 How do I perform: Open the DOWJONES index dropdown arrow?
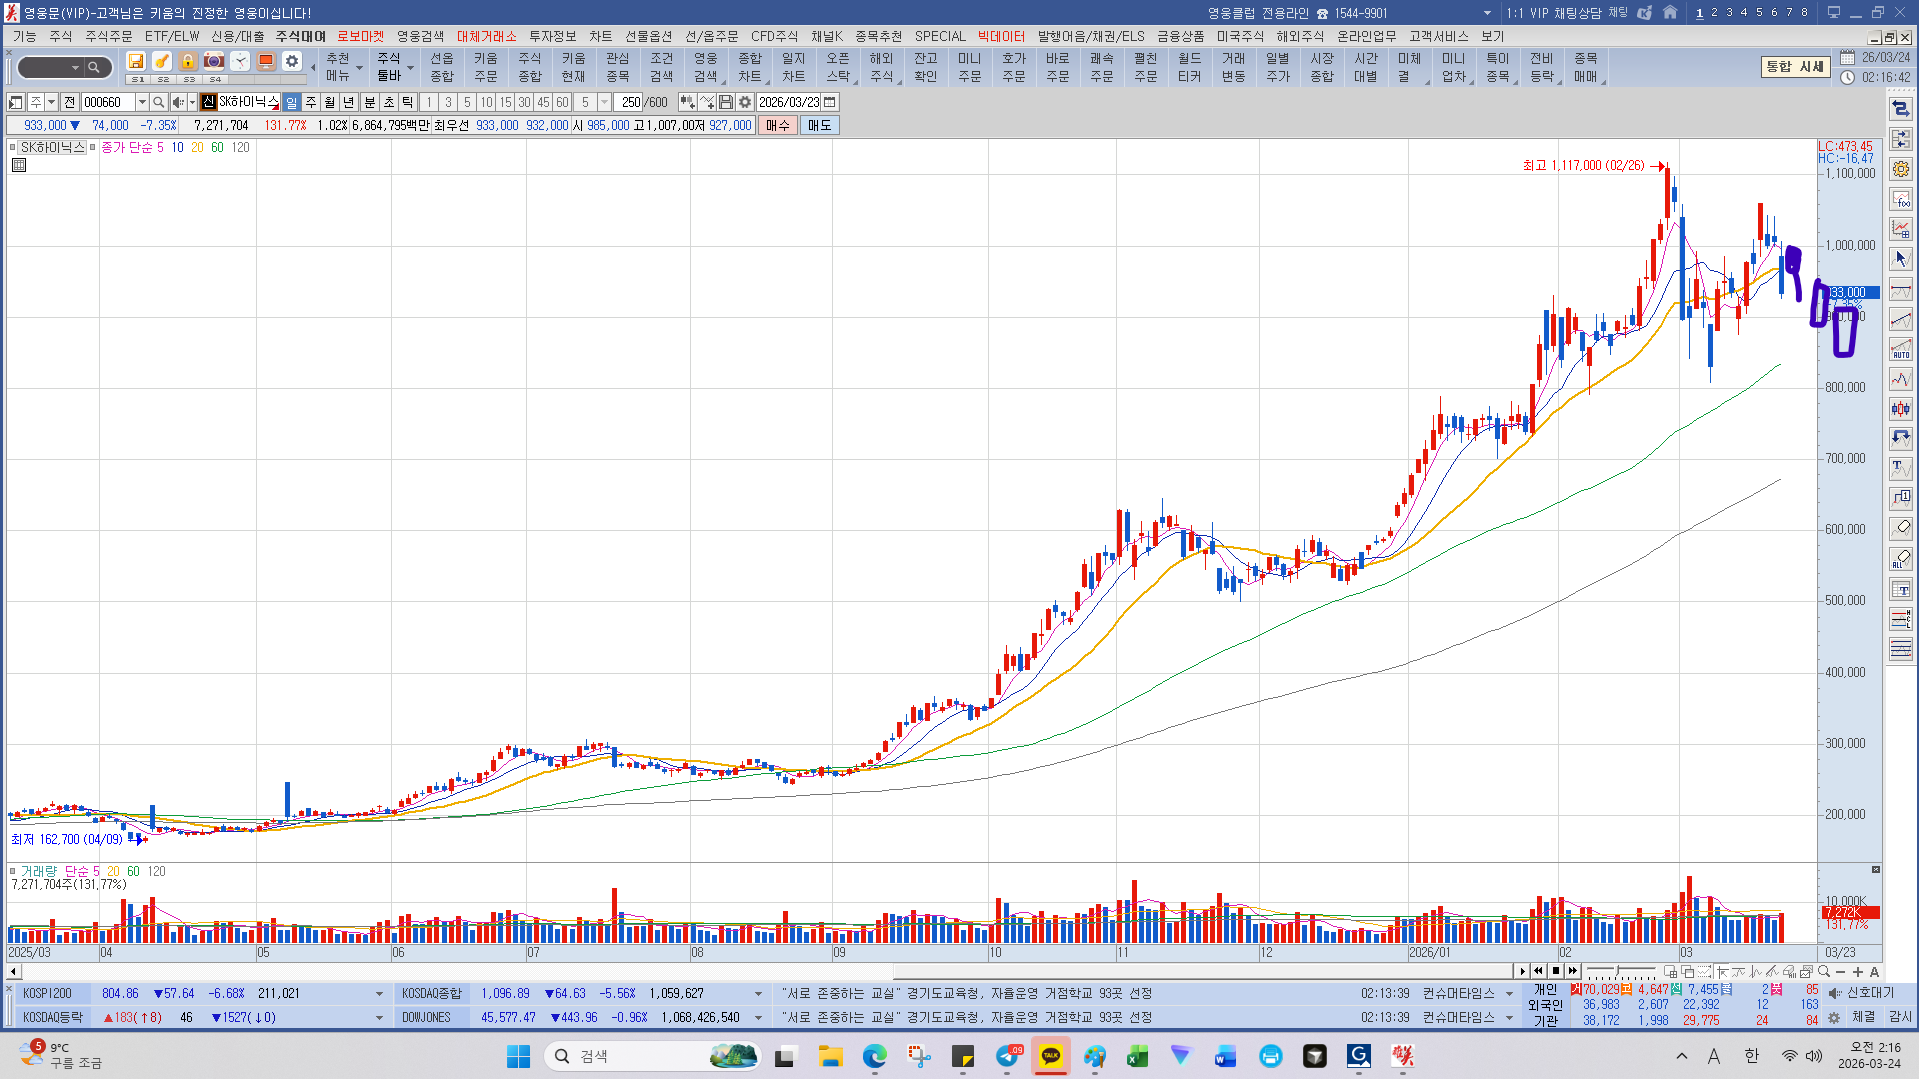758,1018
